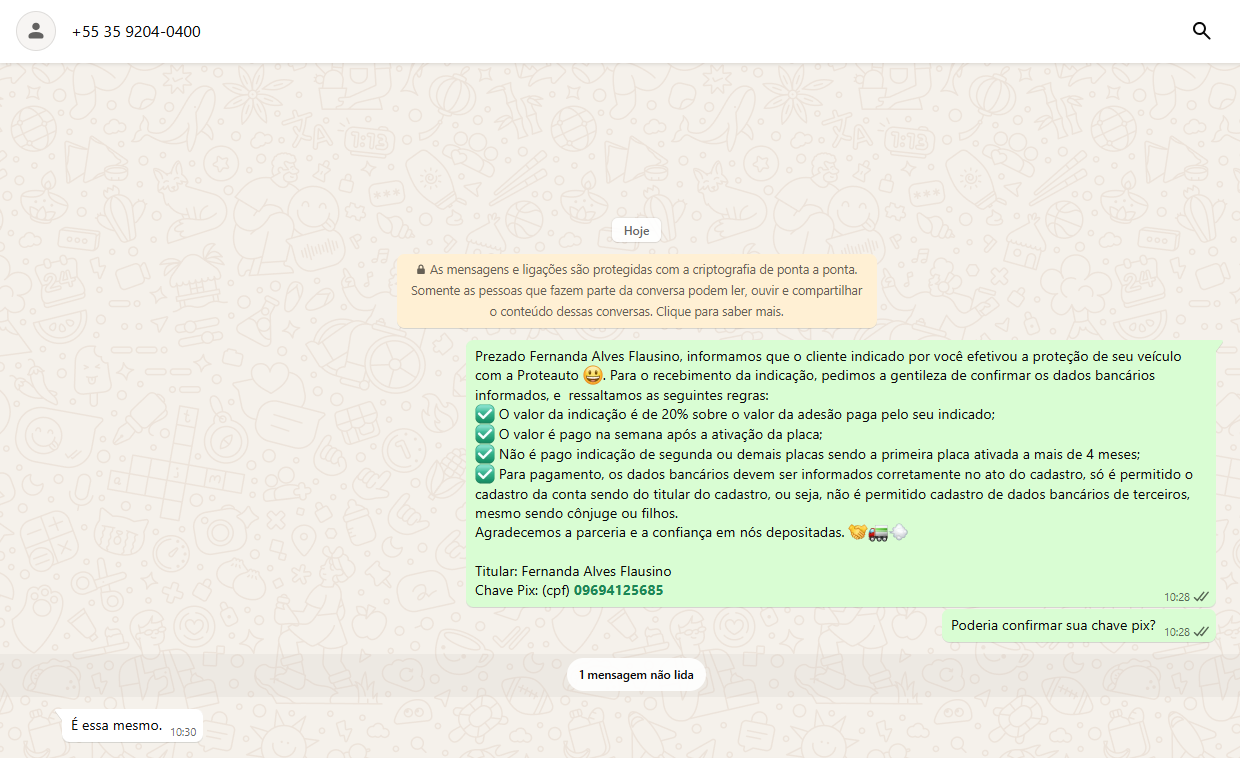This screenshot has height=758, width=1240.
Task: Open search in the conversation
Action: (1201, 31)
